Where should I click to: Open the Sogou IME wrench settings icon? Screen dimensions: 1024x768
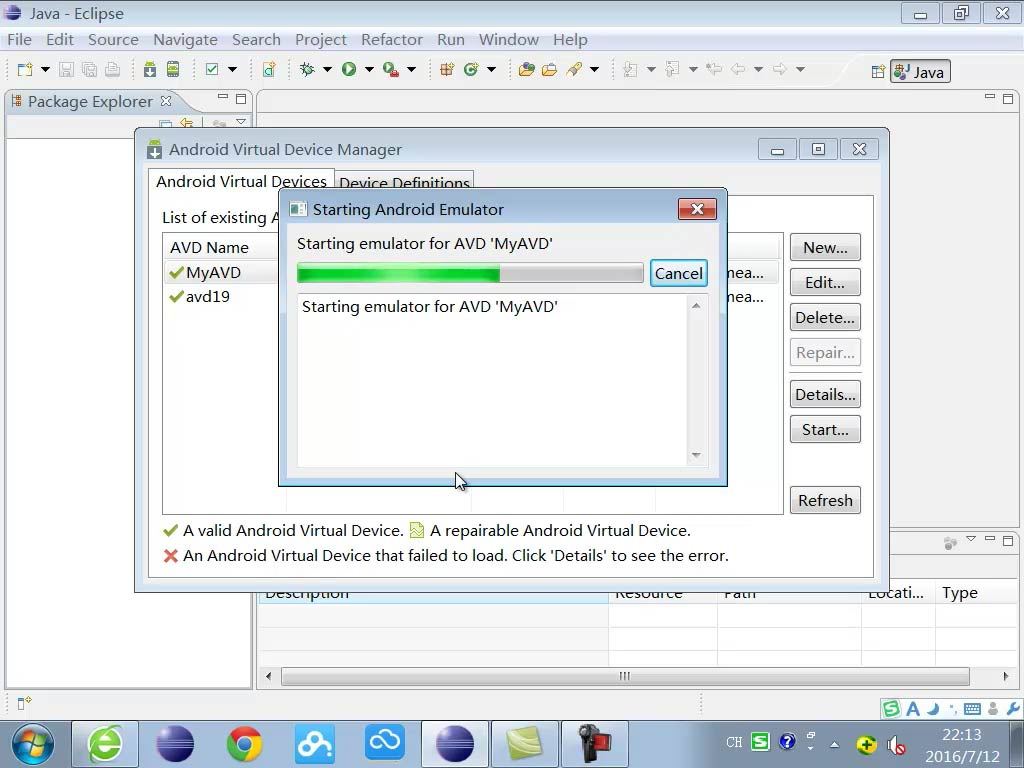point(1013,709)
